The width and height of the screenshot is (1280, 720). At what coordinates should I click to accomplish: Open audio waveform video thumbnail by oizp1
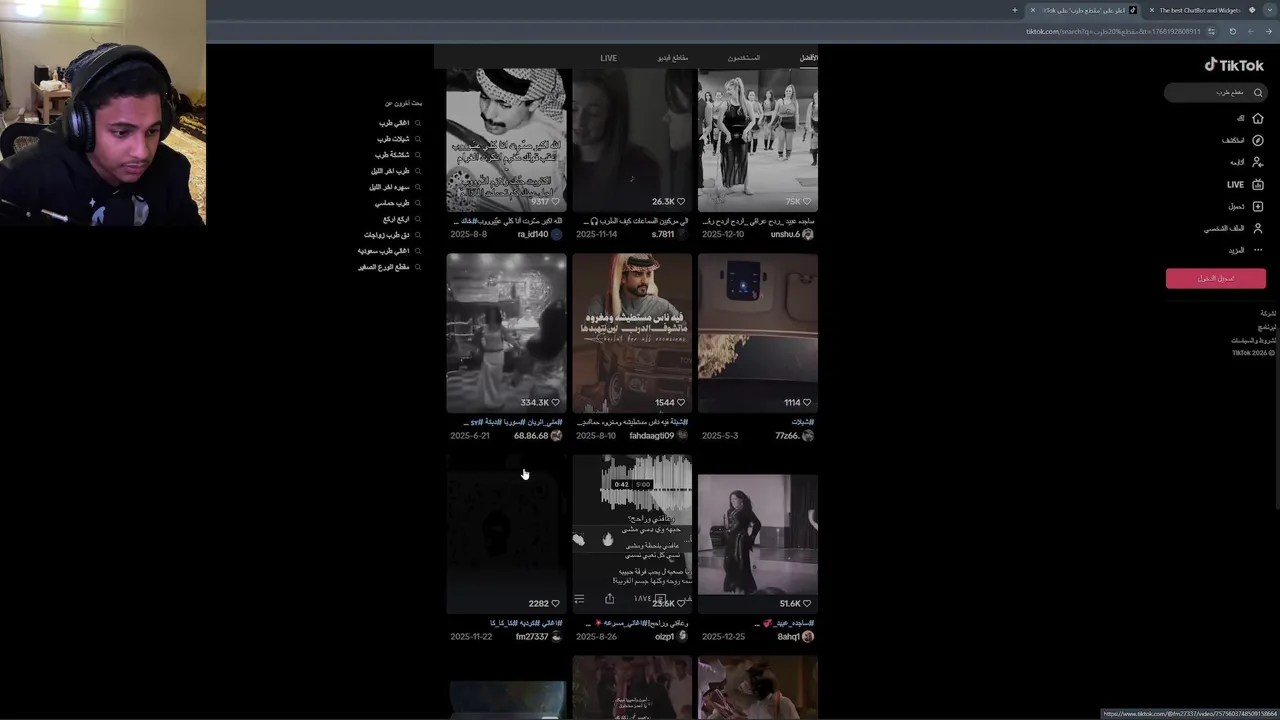click(x=632, y=534)
